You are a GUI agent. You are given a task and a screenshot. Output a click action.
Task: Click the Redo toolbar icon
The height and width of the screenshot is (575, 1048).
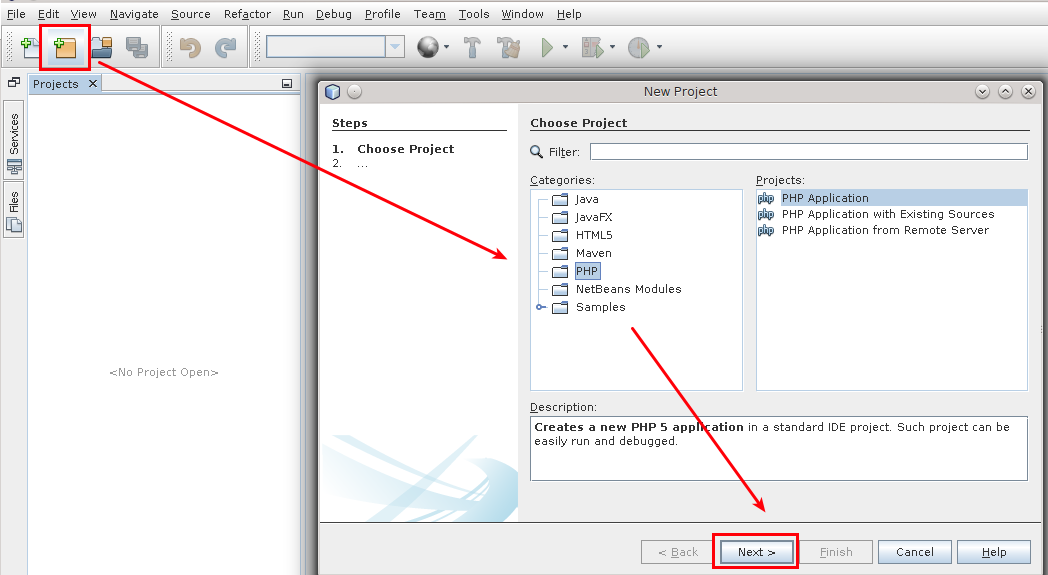click(225, 47)
